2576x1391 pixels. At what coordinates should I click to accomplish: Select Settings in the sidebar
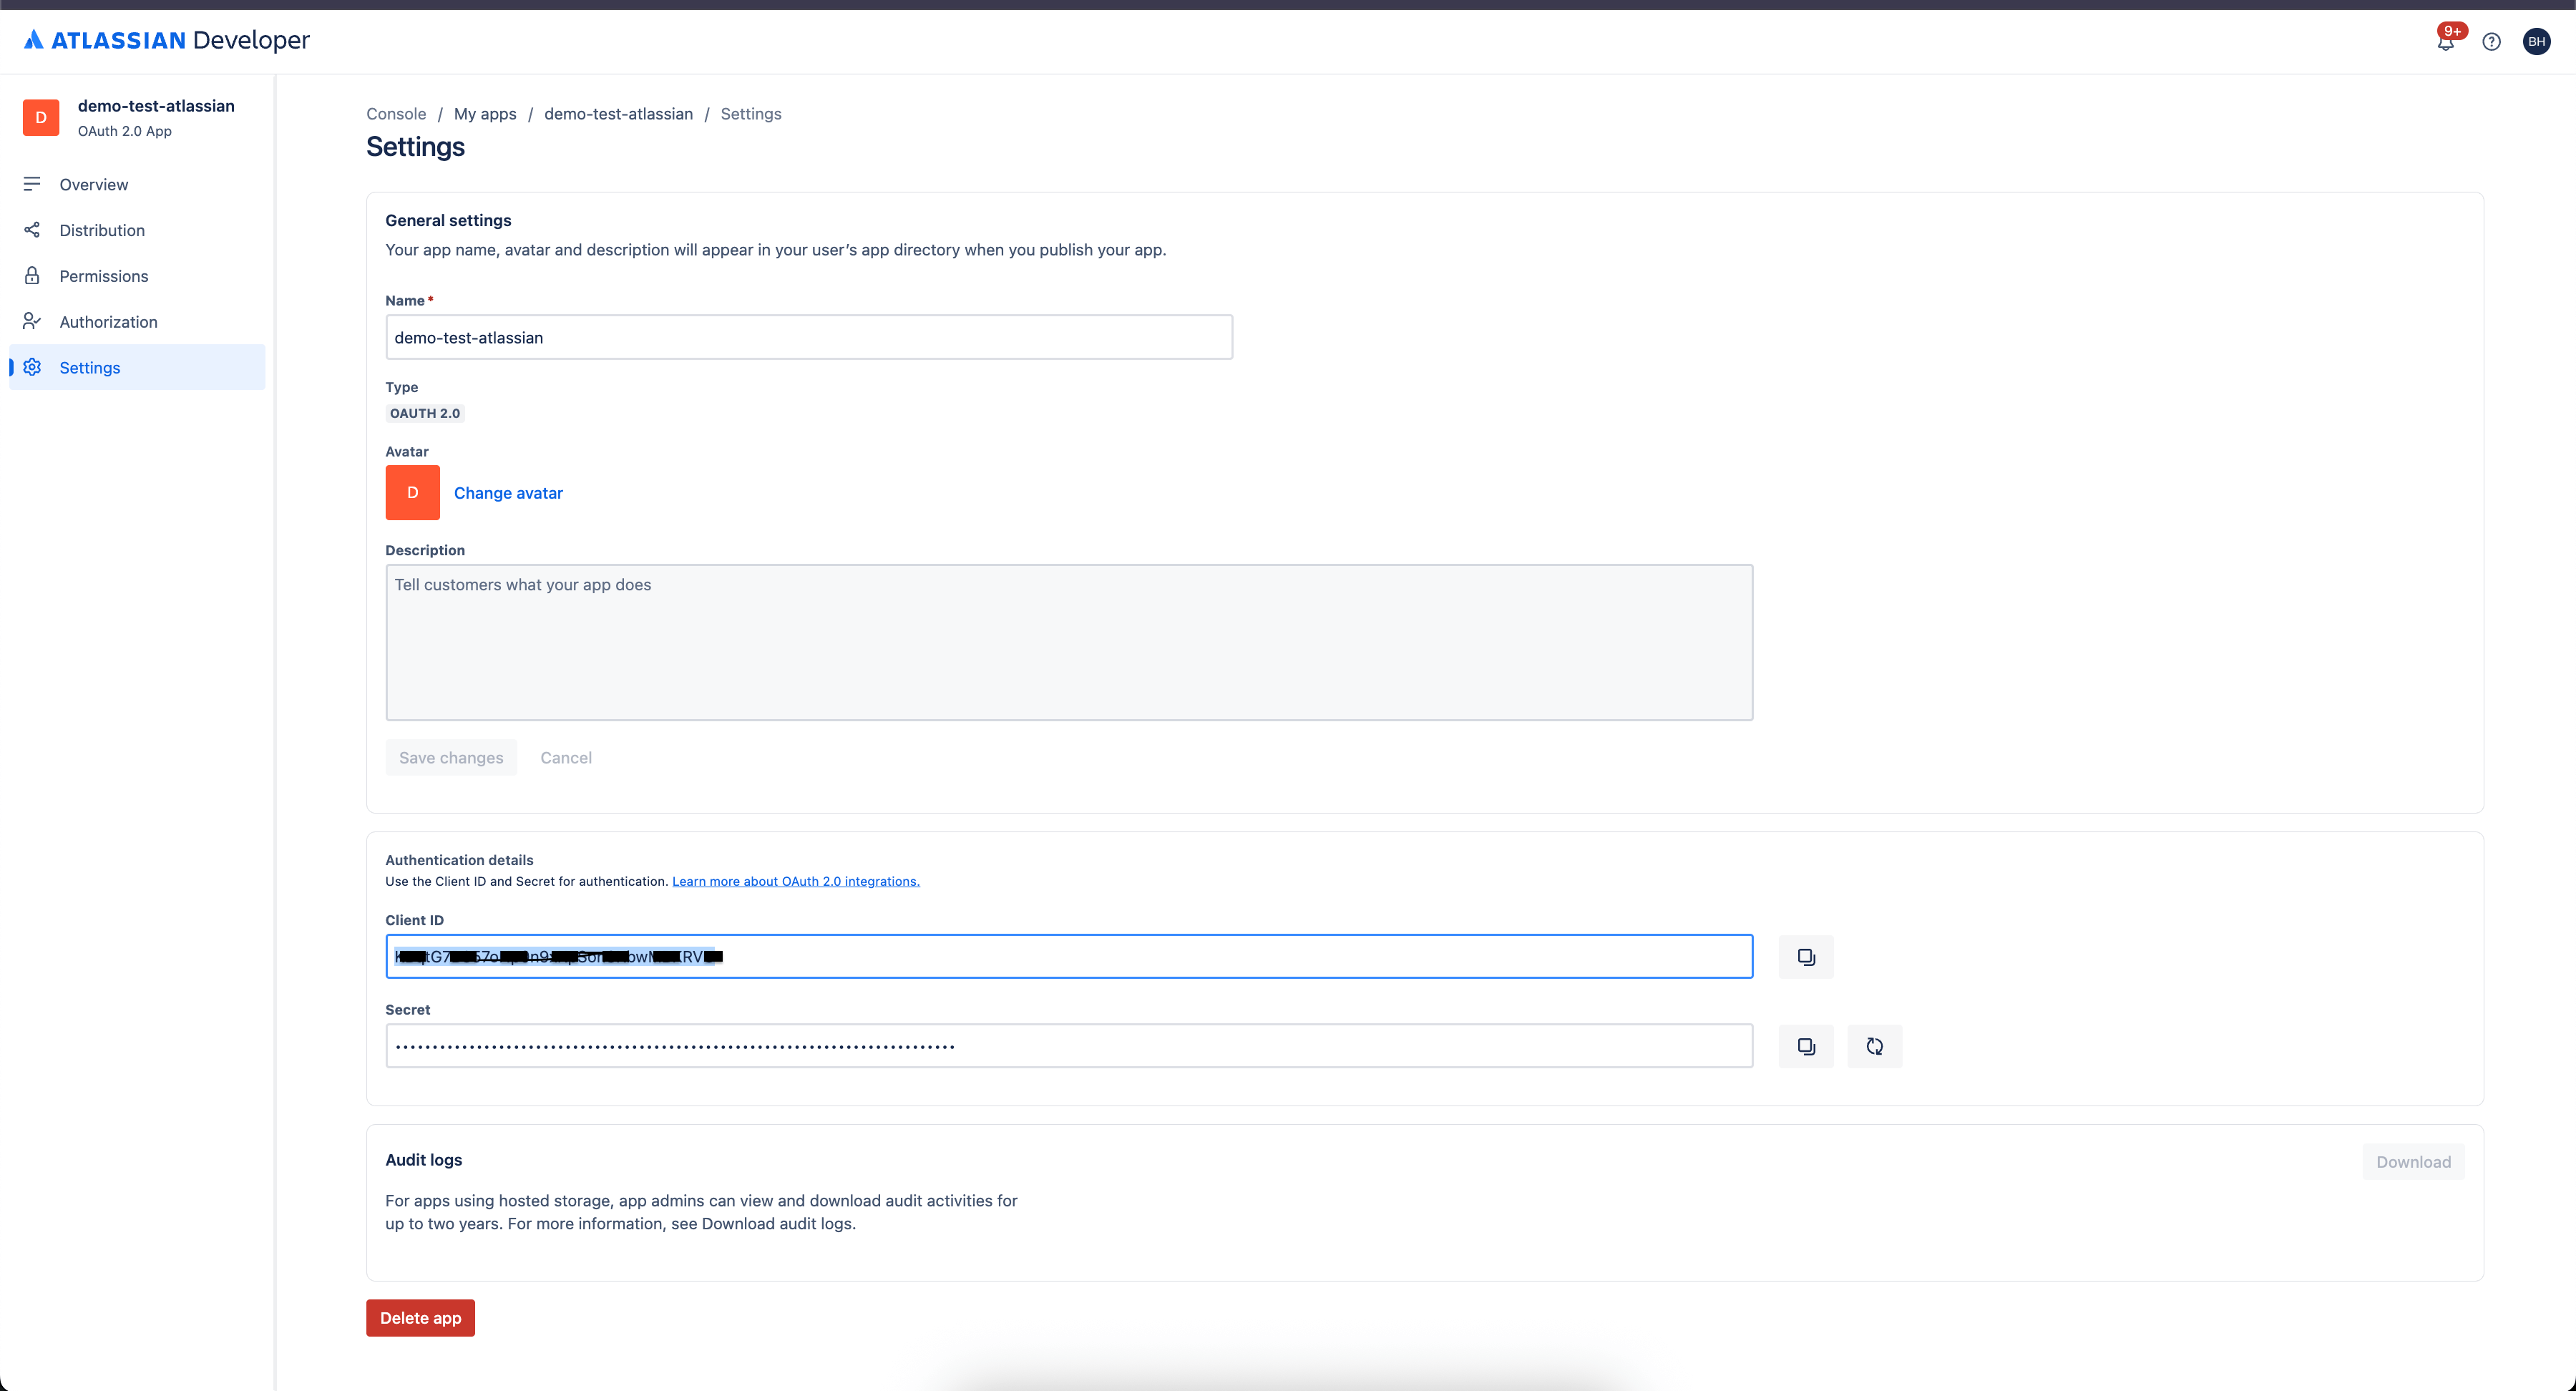coord(137,368)
